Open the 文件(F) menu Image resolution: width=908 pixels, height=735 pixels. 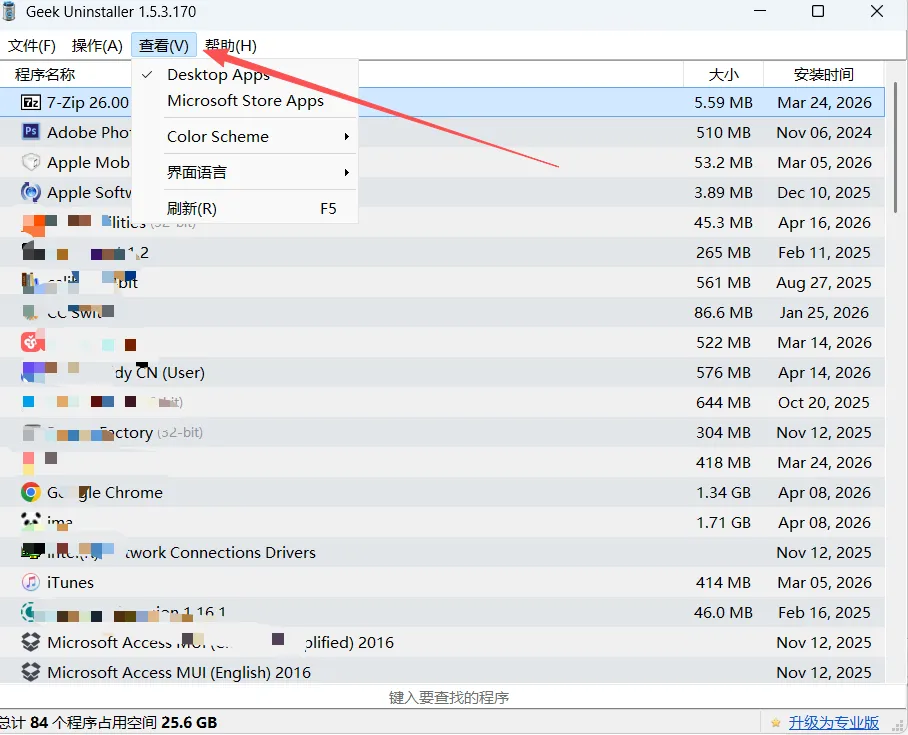[x=32, y=46]
